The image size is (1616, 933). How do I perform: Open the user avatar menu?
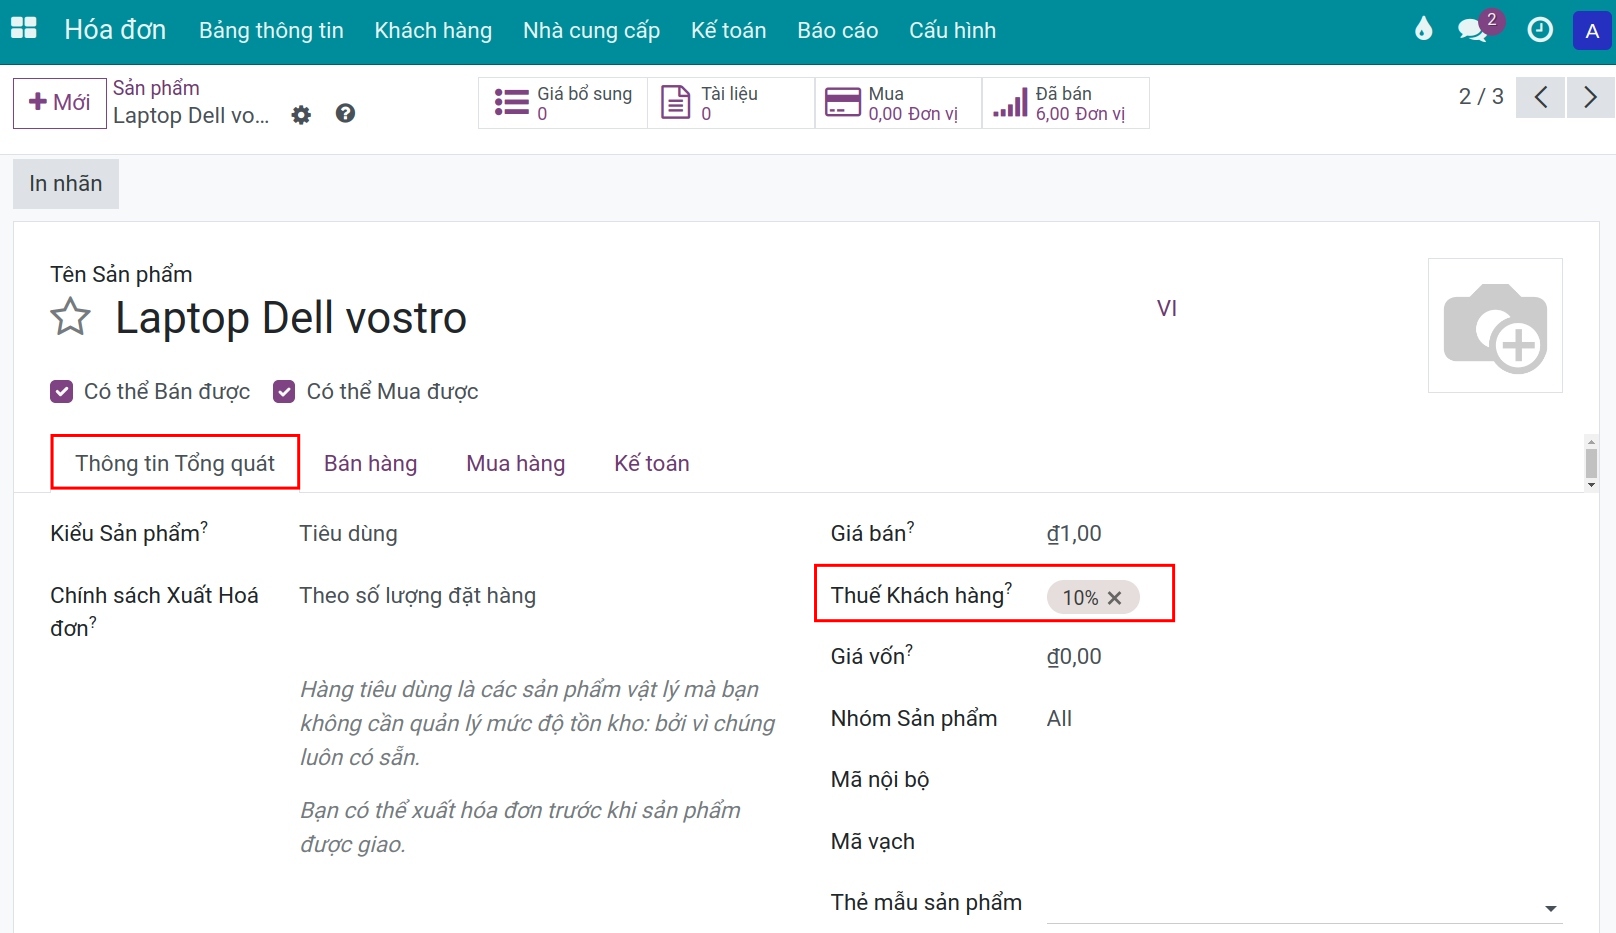(x=1592, y=31)
